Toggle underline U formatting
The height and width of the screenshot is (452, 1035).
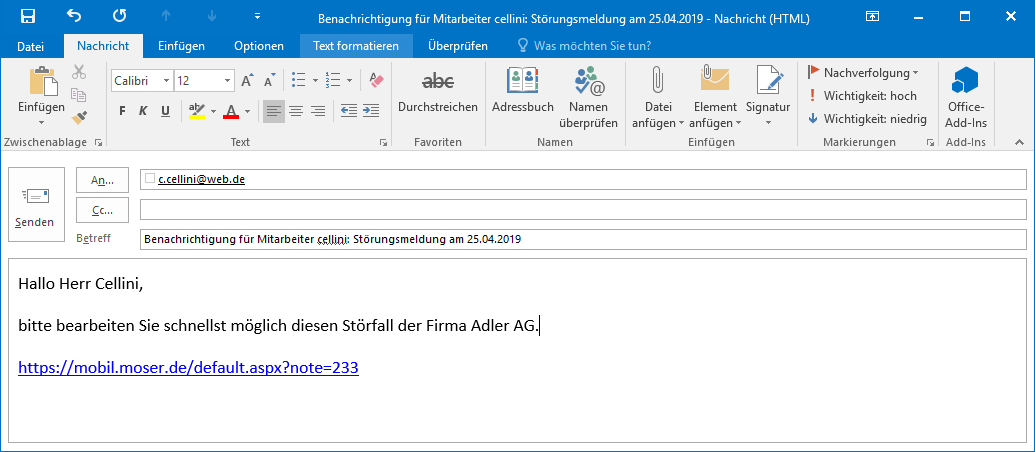[x=165, y=111]
